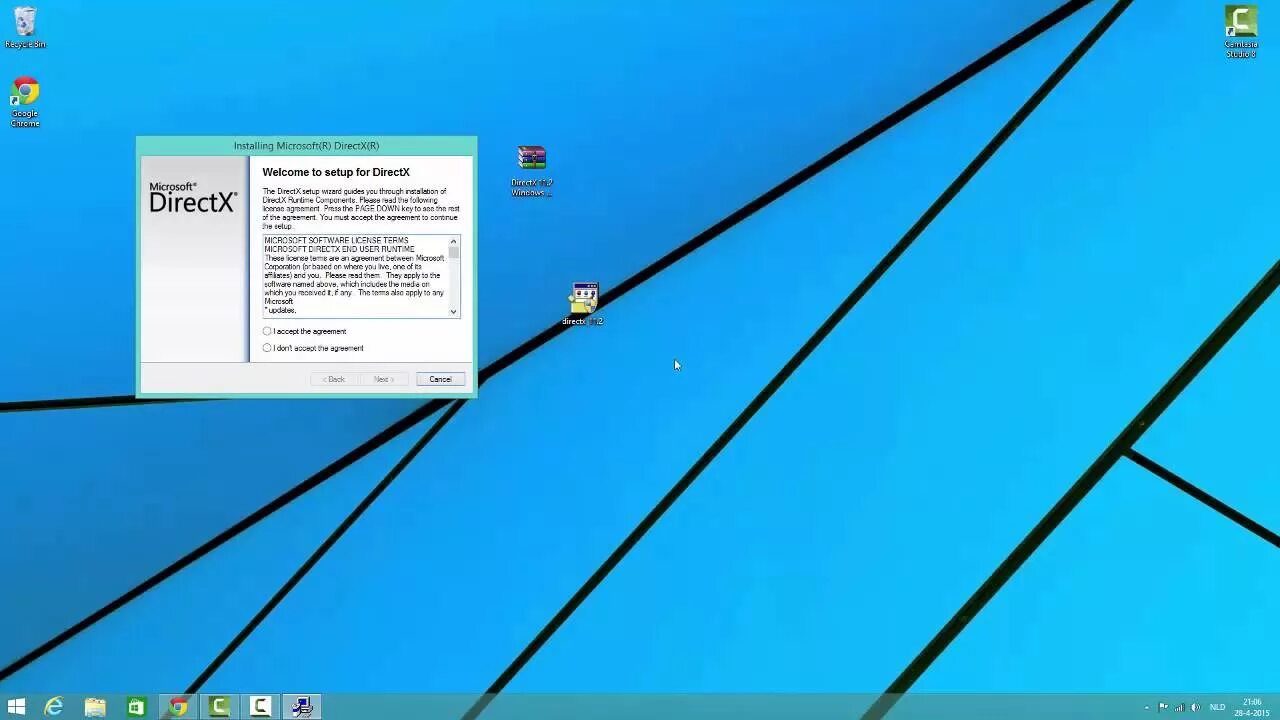Image resolution: width=1280 pixels, height=720 pixels.
Task: Click the license text scroll up arrow
Action: (453, 240)
